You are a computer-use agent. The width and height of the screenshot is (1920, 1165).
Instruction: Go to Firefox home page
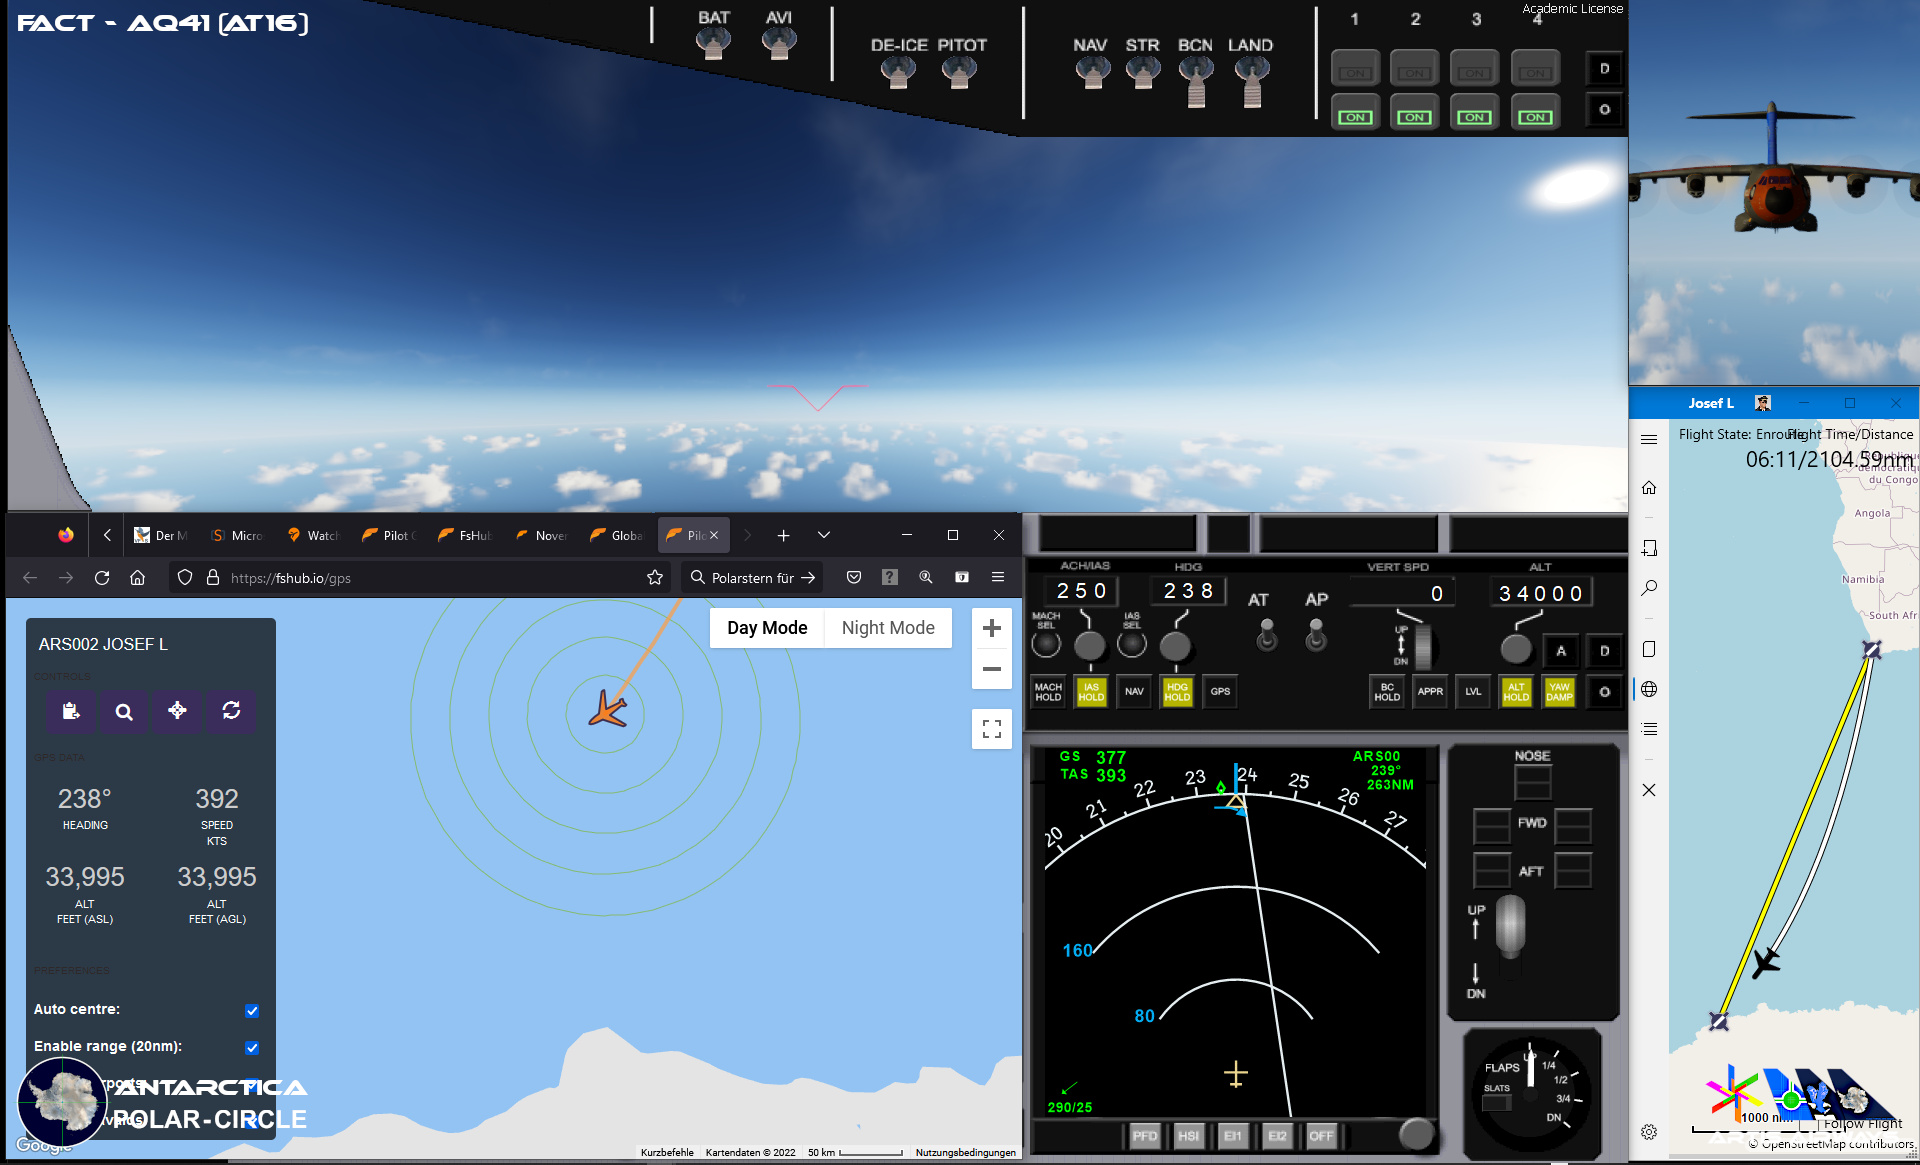[138, 578]
